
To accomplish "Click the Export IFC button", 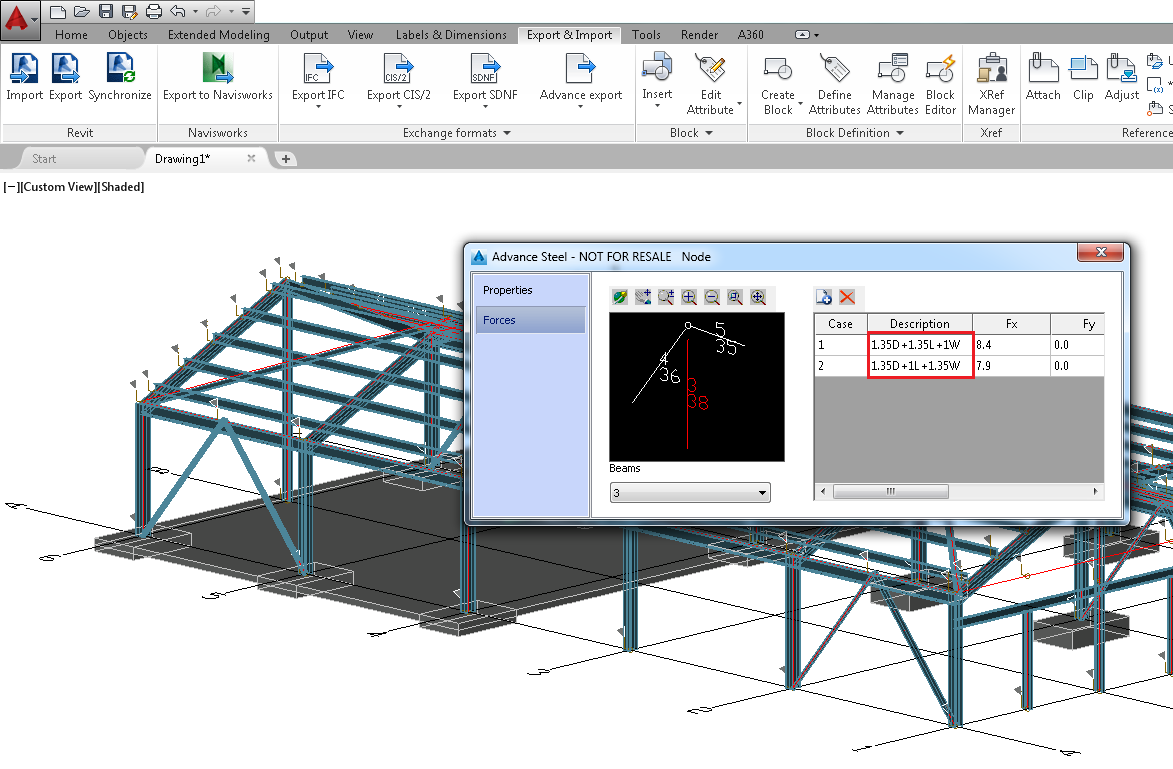I will pos(318,79).
